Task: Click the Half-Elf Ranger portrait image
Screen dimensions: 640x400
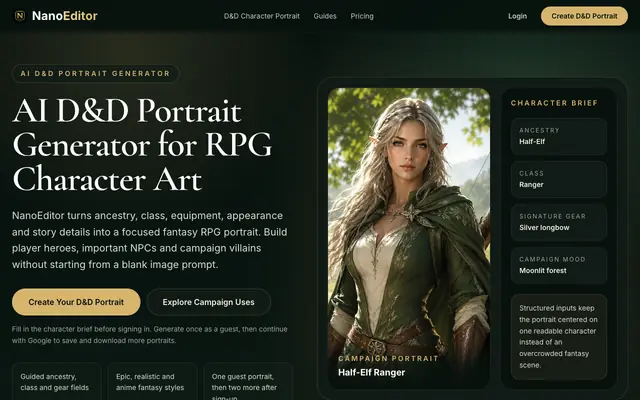Action: click(x=409, y=237)
